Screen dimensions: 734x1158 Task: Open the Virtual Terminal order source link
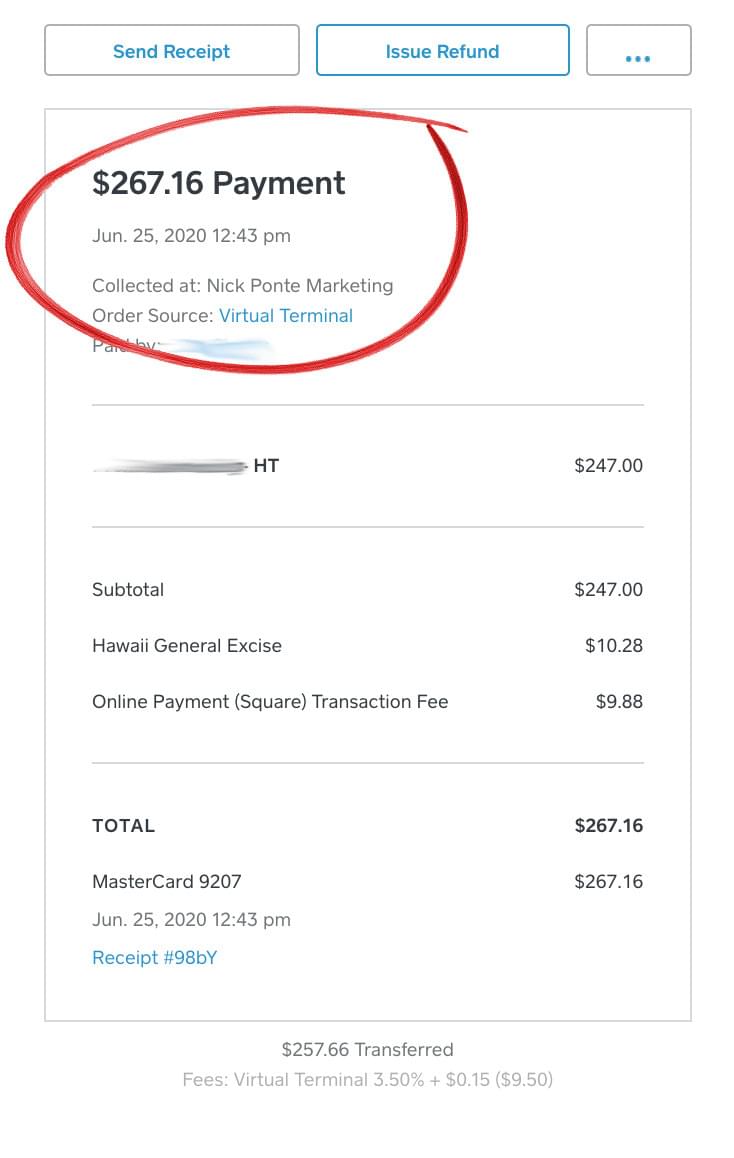[286, 316]
